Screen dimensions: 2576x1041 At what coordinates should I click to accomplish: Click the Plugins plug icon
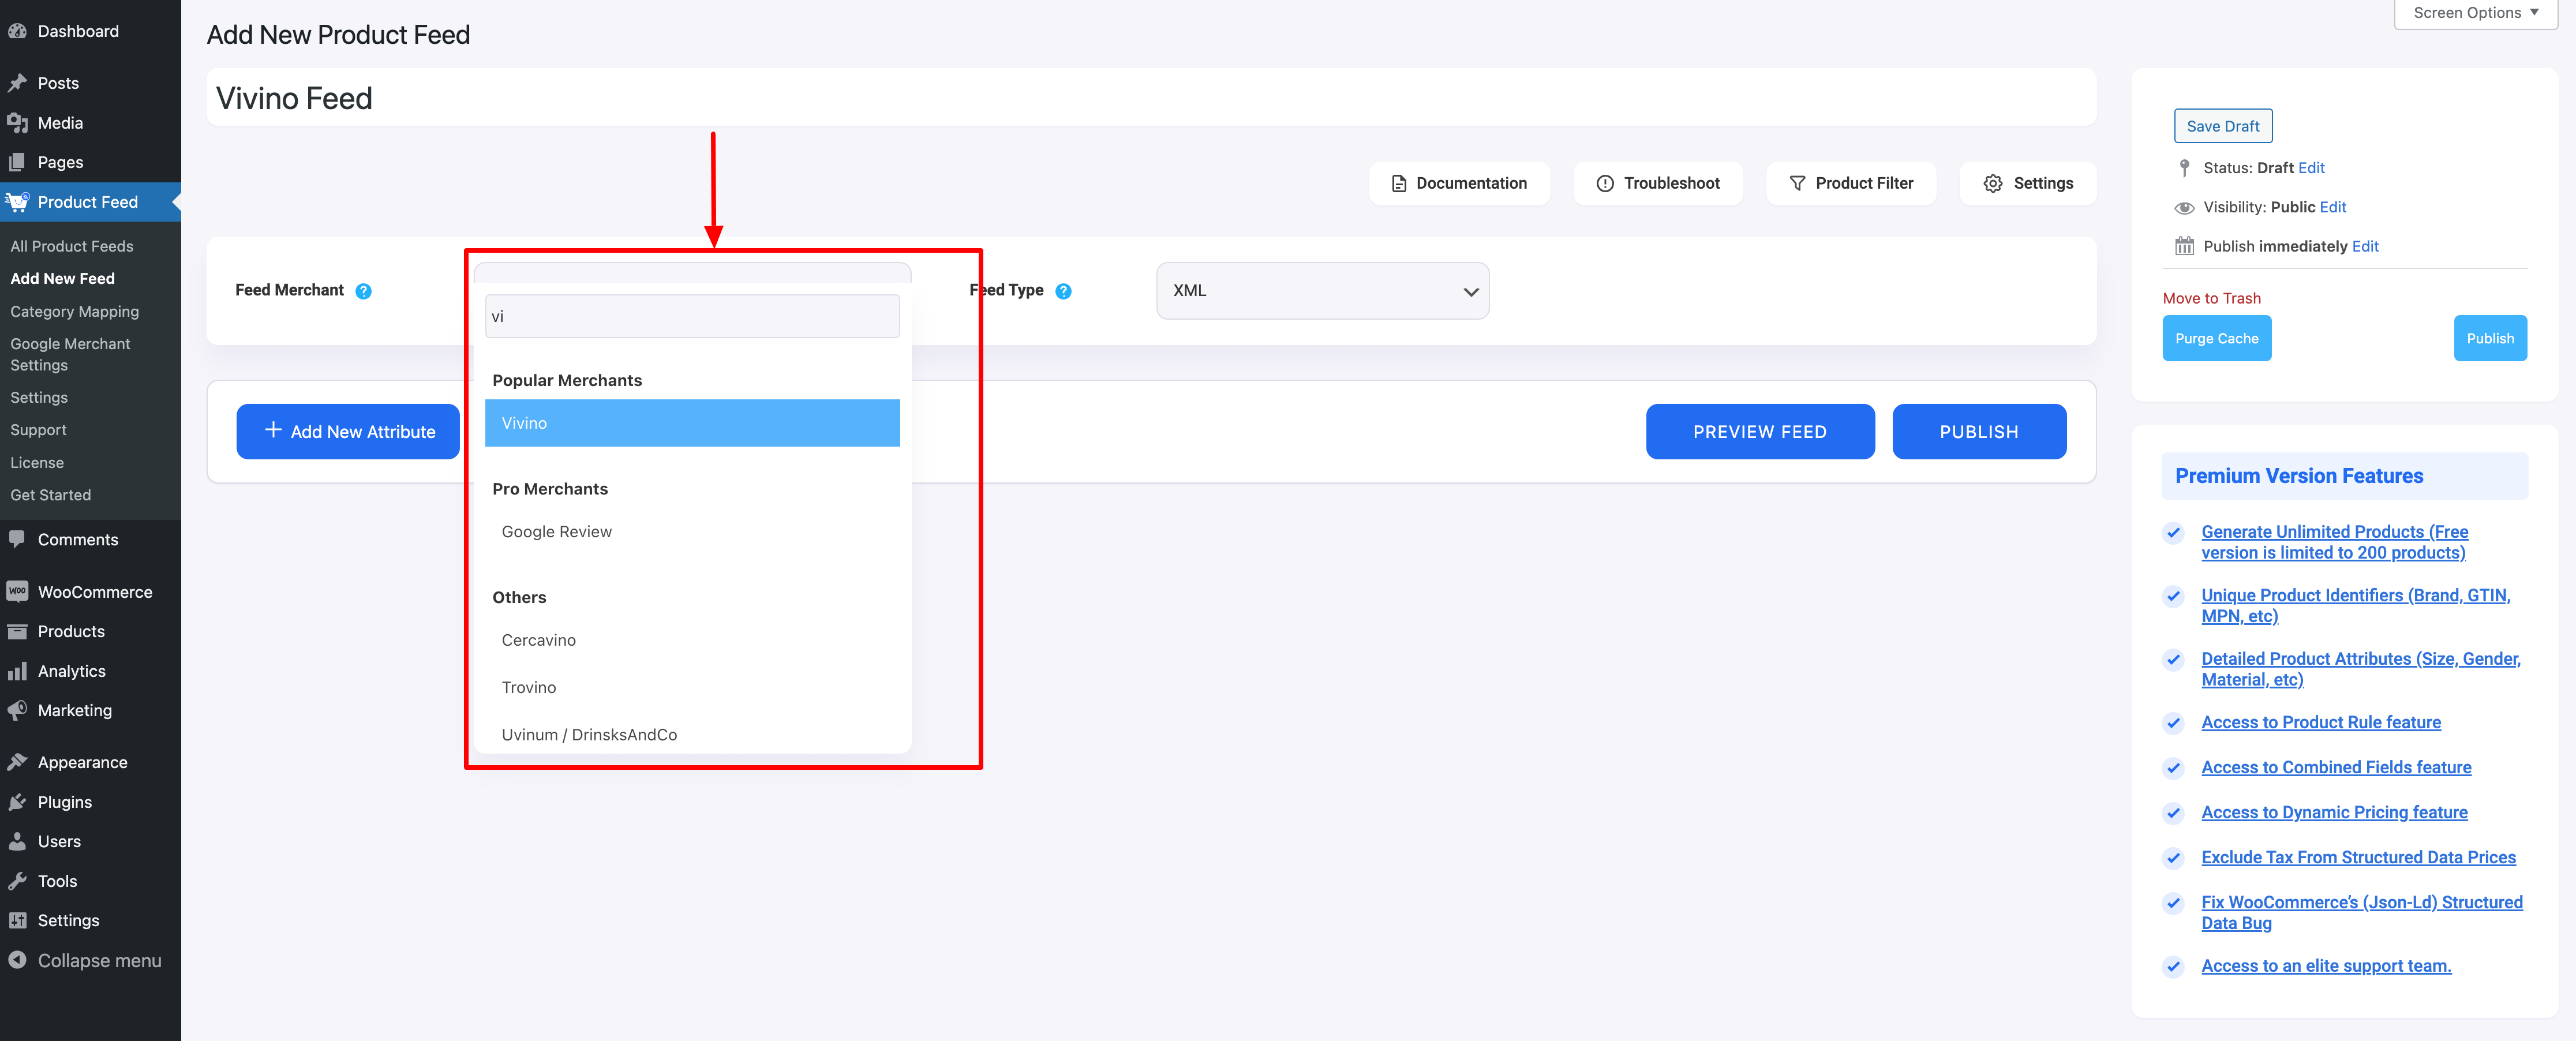coord(17,802)
